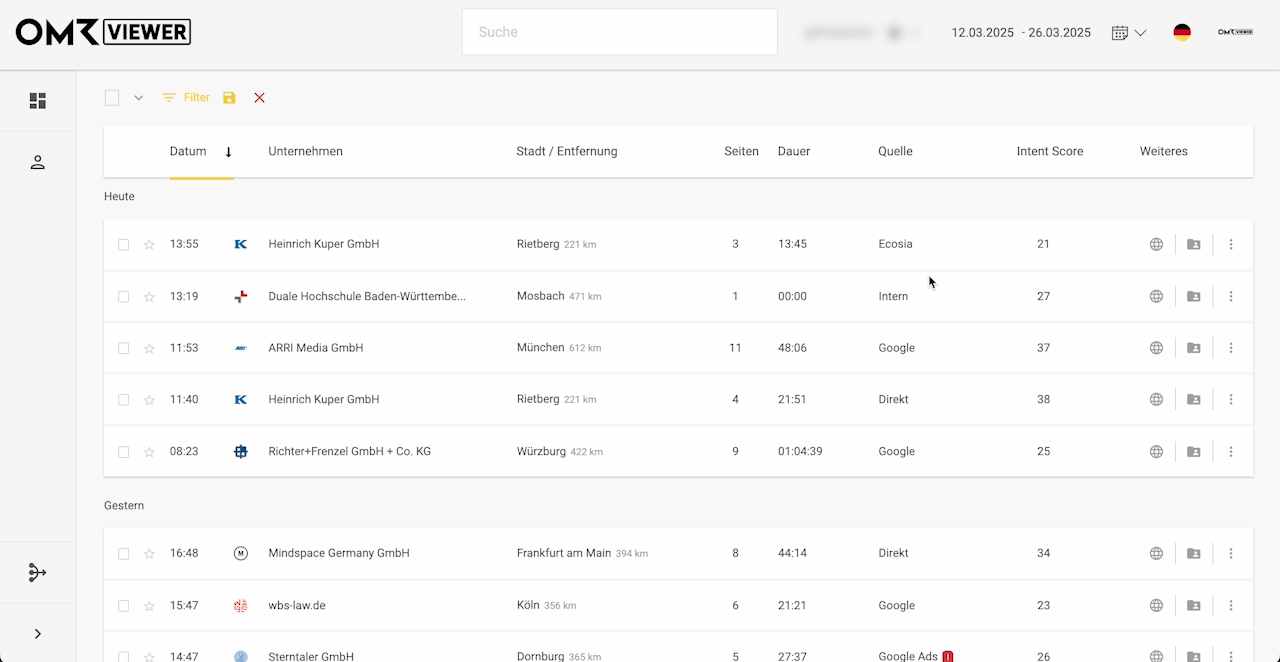
Task: Open contact folder for 13:55 Heinrich Kuper row
Action: pyautogui.click(x=1193, y=245)
